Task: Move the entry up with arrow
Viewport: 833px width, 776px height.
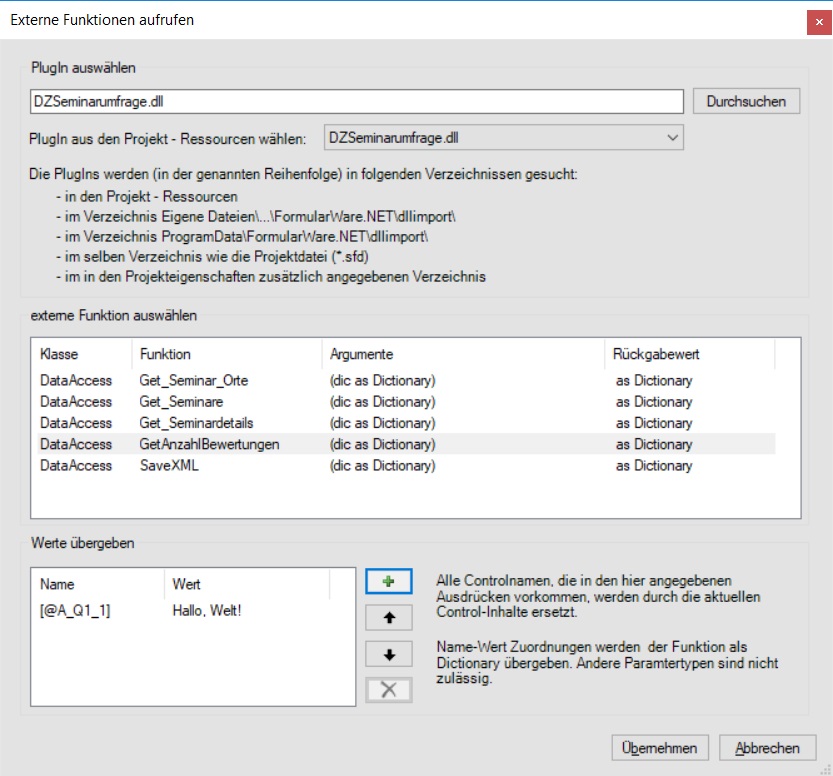Action: coord(388,617)
